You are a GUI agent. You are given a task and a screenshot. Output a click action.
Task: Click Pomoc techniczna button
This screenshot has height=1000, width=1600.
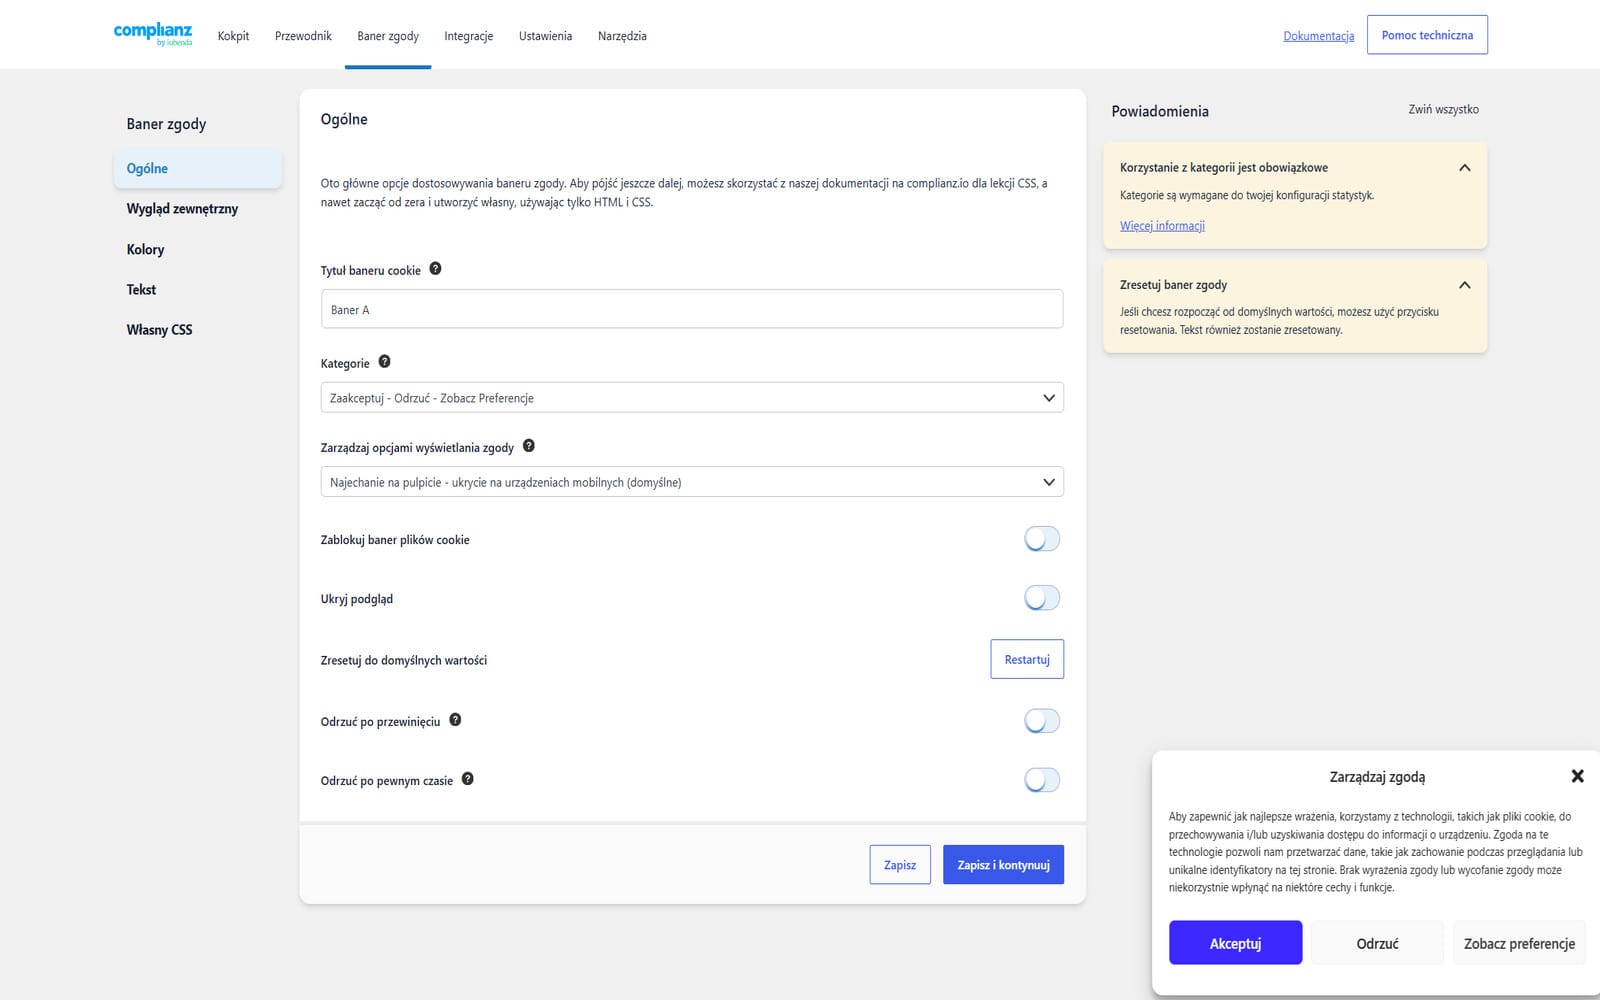1427,35
